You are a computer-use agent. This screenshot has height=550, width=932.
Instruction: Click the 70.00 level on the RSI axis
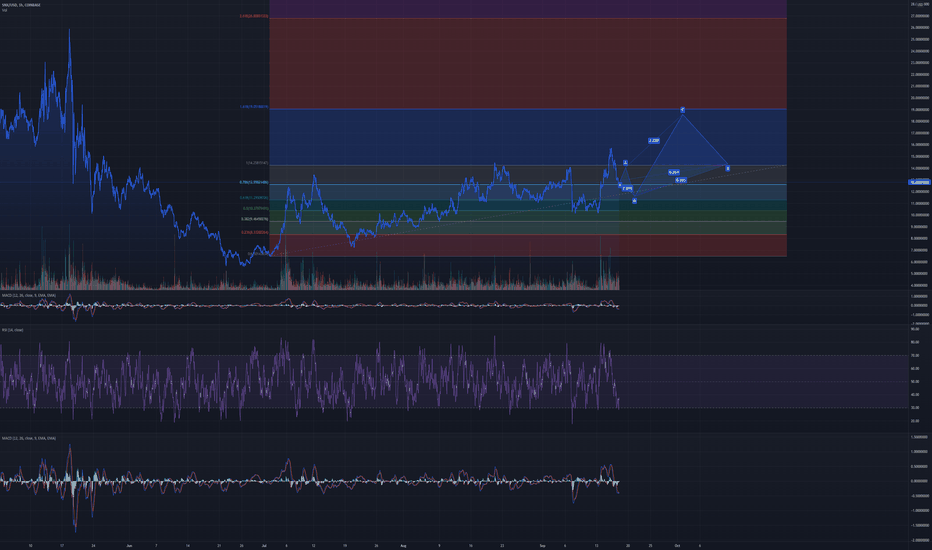[x=915, y=356]
